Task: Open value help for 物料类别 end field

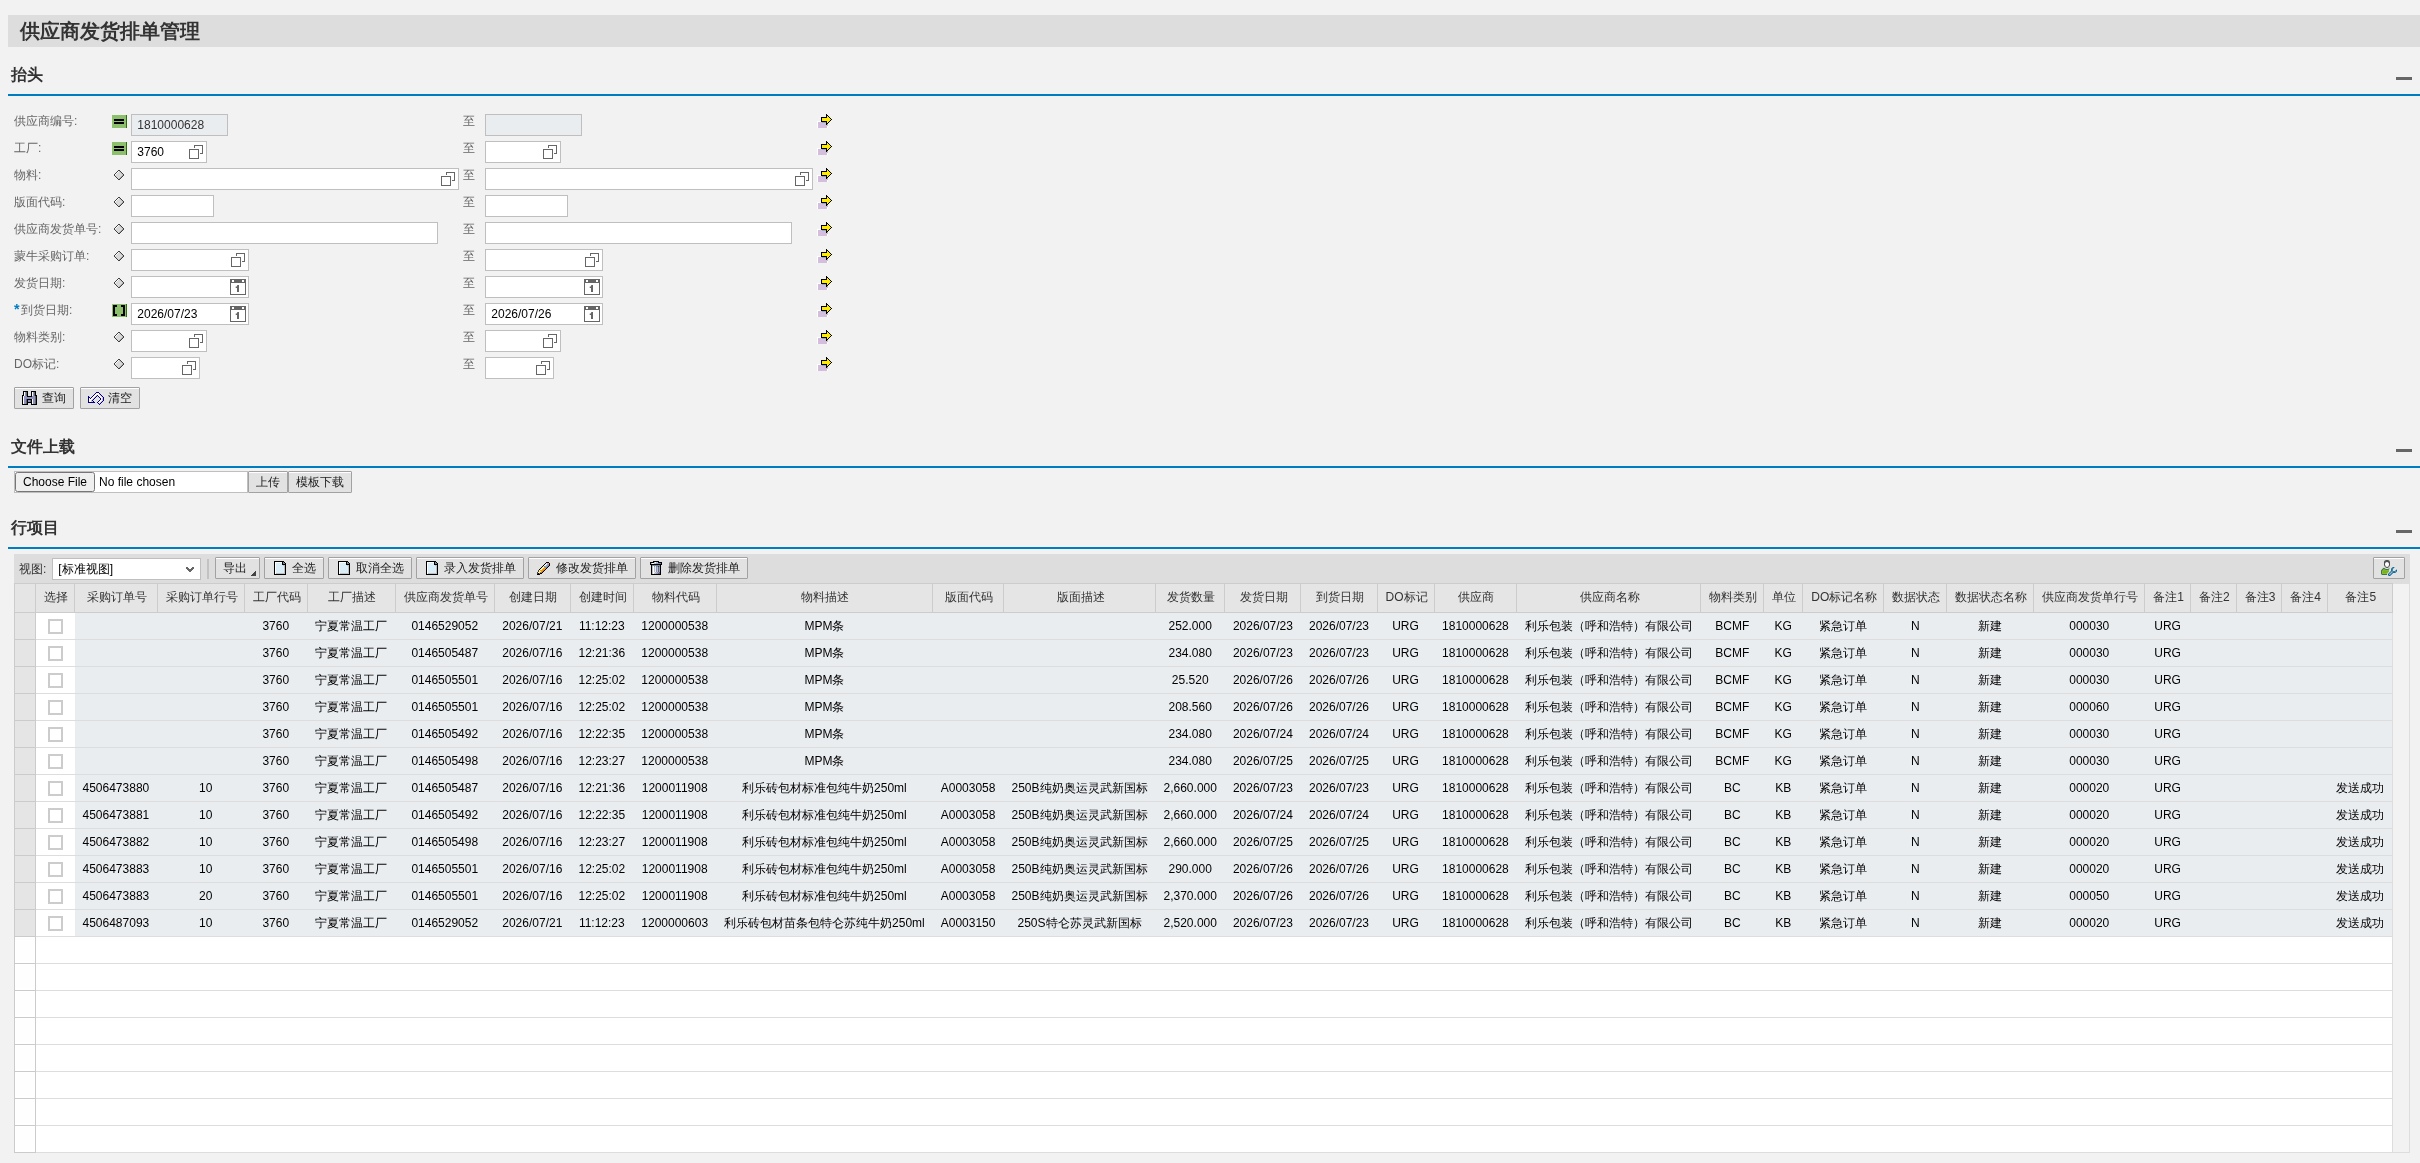Action: point(550,341)
